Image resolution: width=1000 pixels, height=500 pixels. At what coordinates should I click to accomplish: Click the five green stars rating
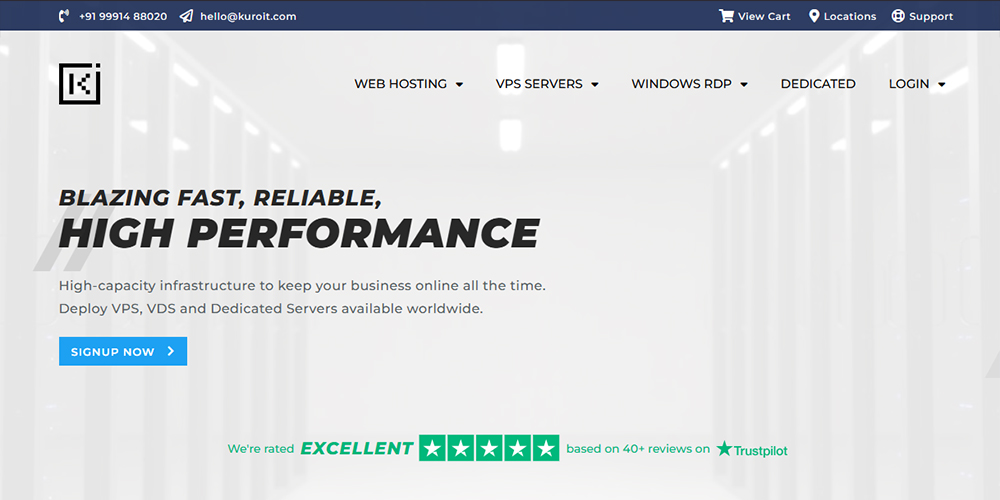click(x=489, y=449)
